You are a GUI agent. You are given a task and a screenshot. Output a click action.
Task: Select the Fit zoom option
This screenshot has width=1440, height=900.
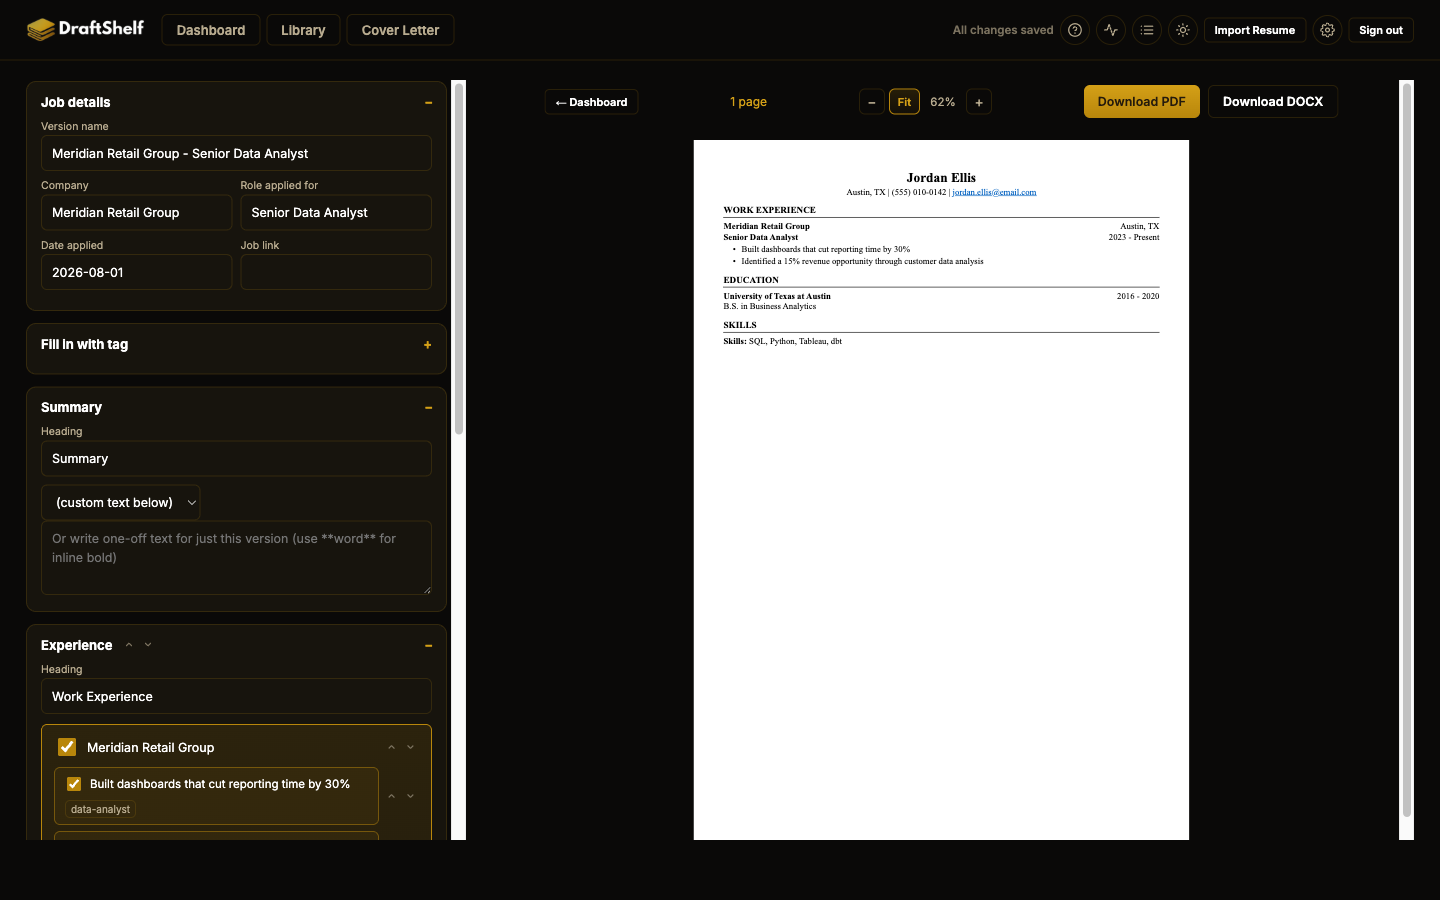coord(904,102)
